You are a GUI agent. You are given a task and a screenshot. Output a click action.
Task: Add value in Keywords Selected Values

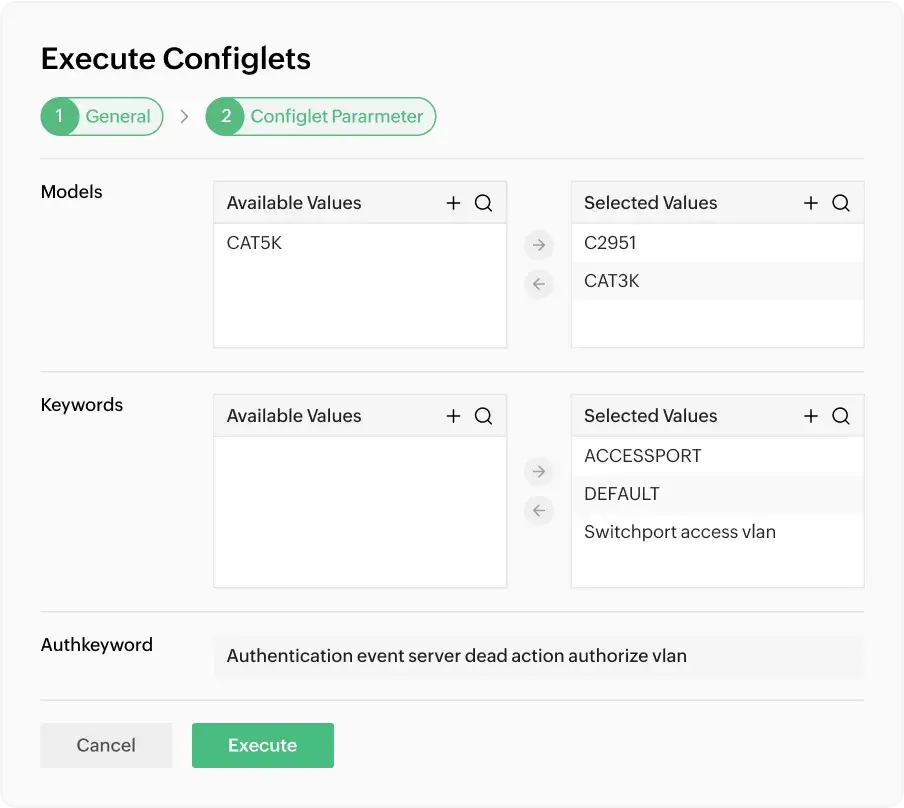811,416
